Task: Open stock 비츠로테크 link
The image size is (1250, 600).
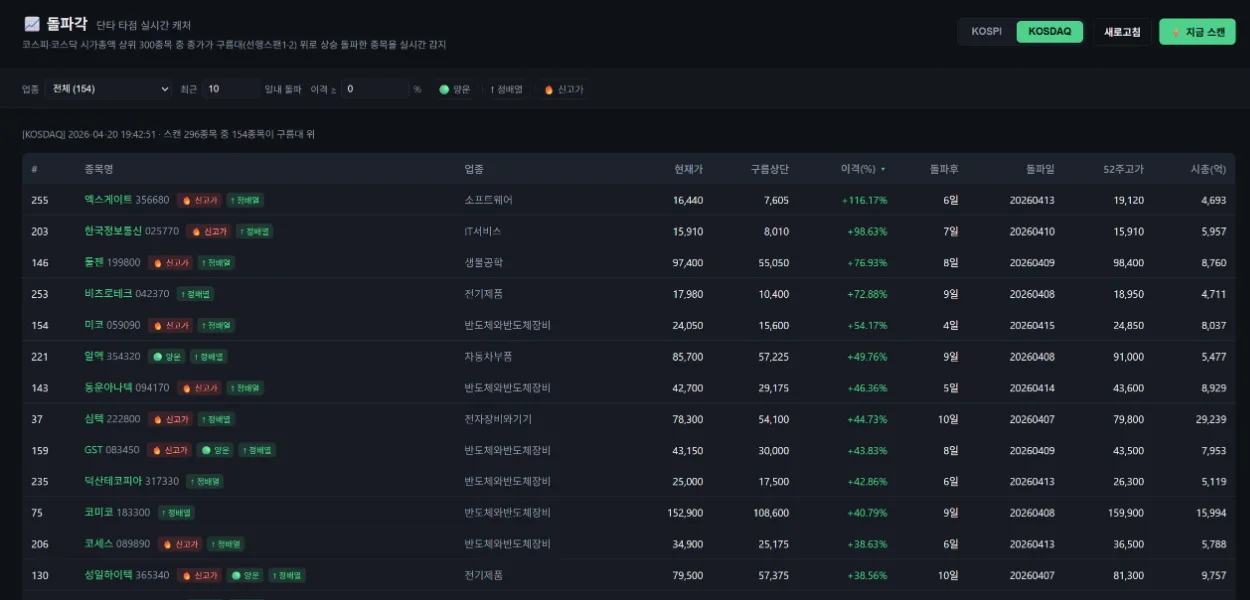Action: [x=108, y=294]
